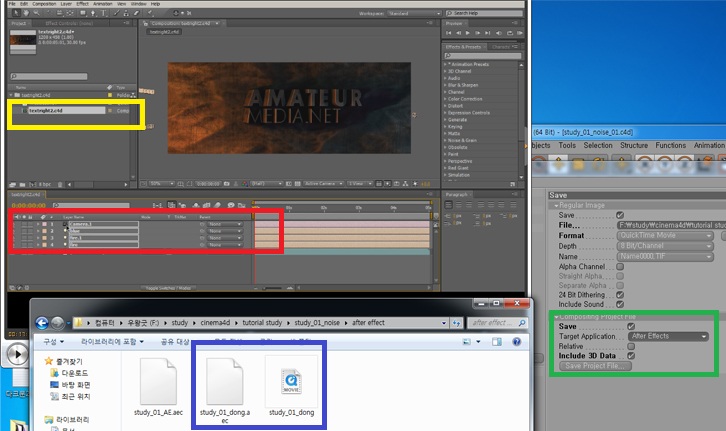Image resolution: width=726 pixels, height=431 pixels.
Task: Open Explorer help question-mark icon
Action: pyautogui.click(x=516, y=342)
